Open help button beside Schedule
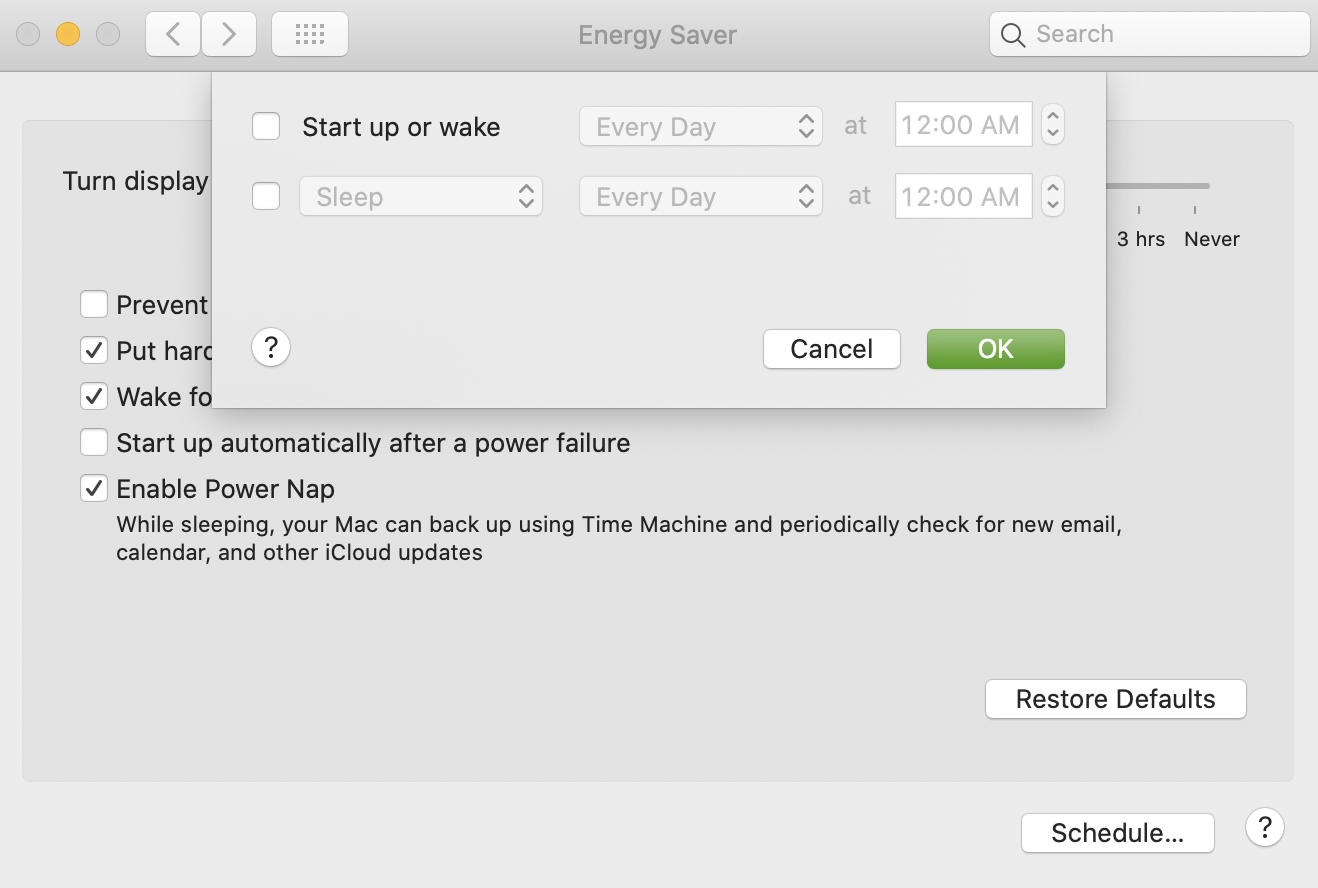This screenshot has width=1318, height=888. point(1265,827)
